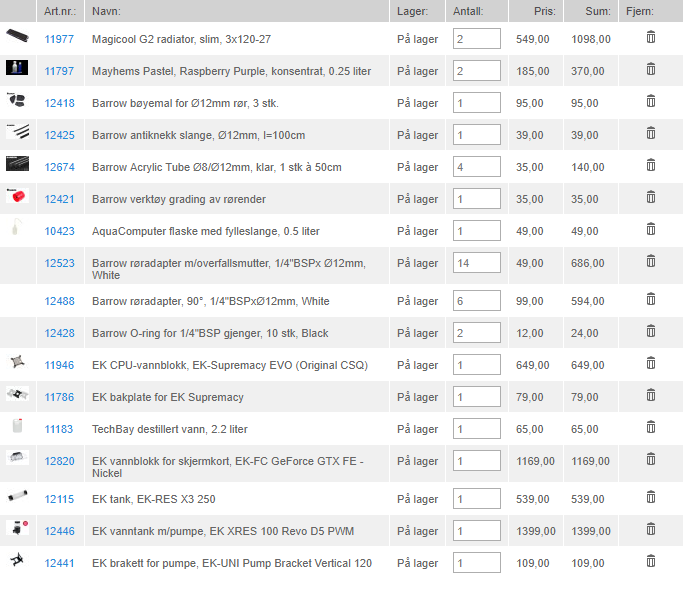Open Barrow Acrylic Tube thumbnail

[17, 164]
